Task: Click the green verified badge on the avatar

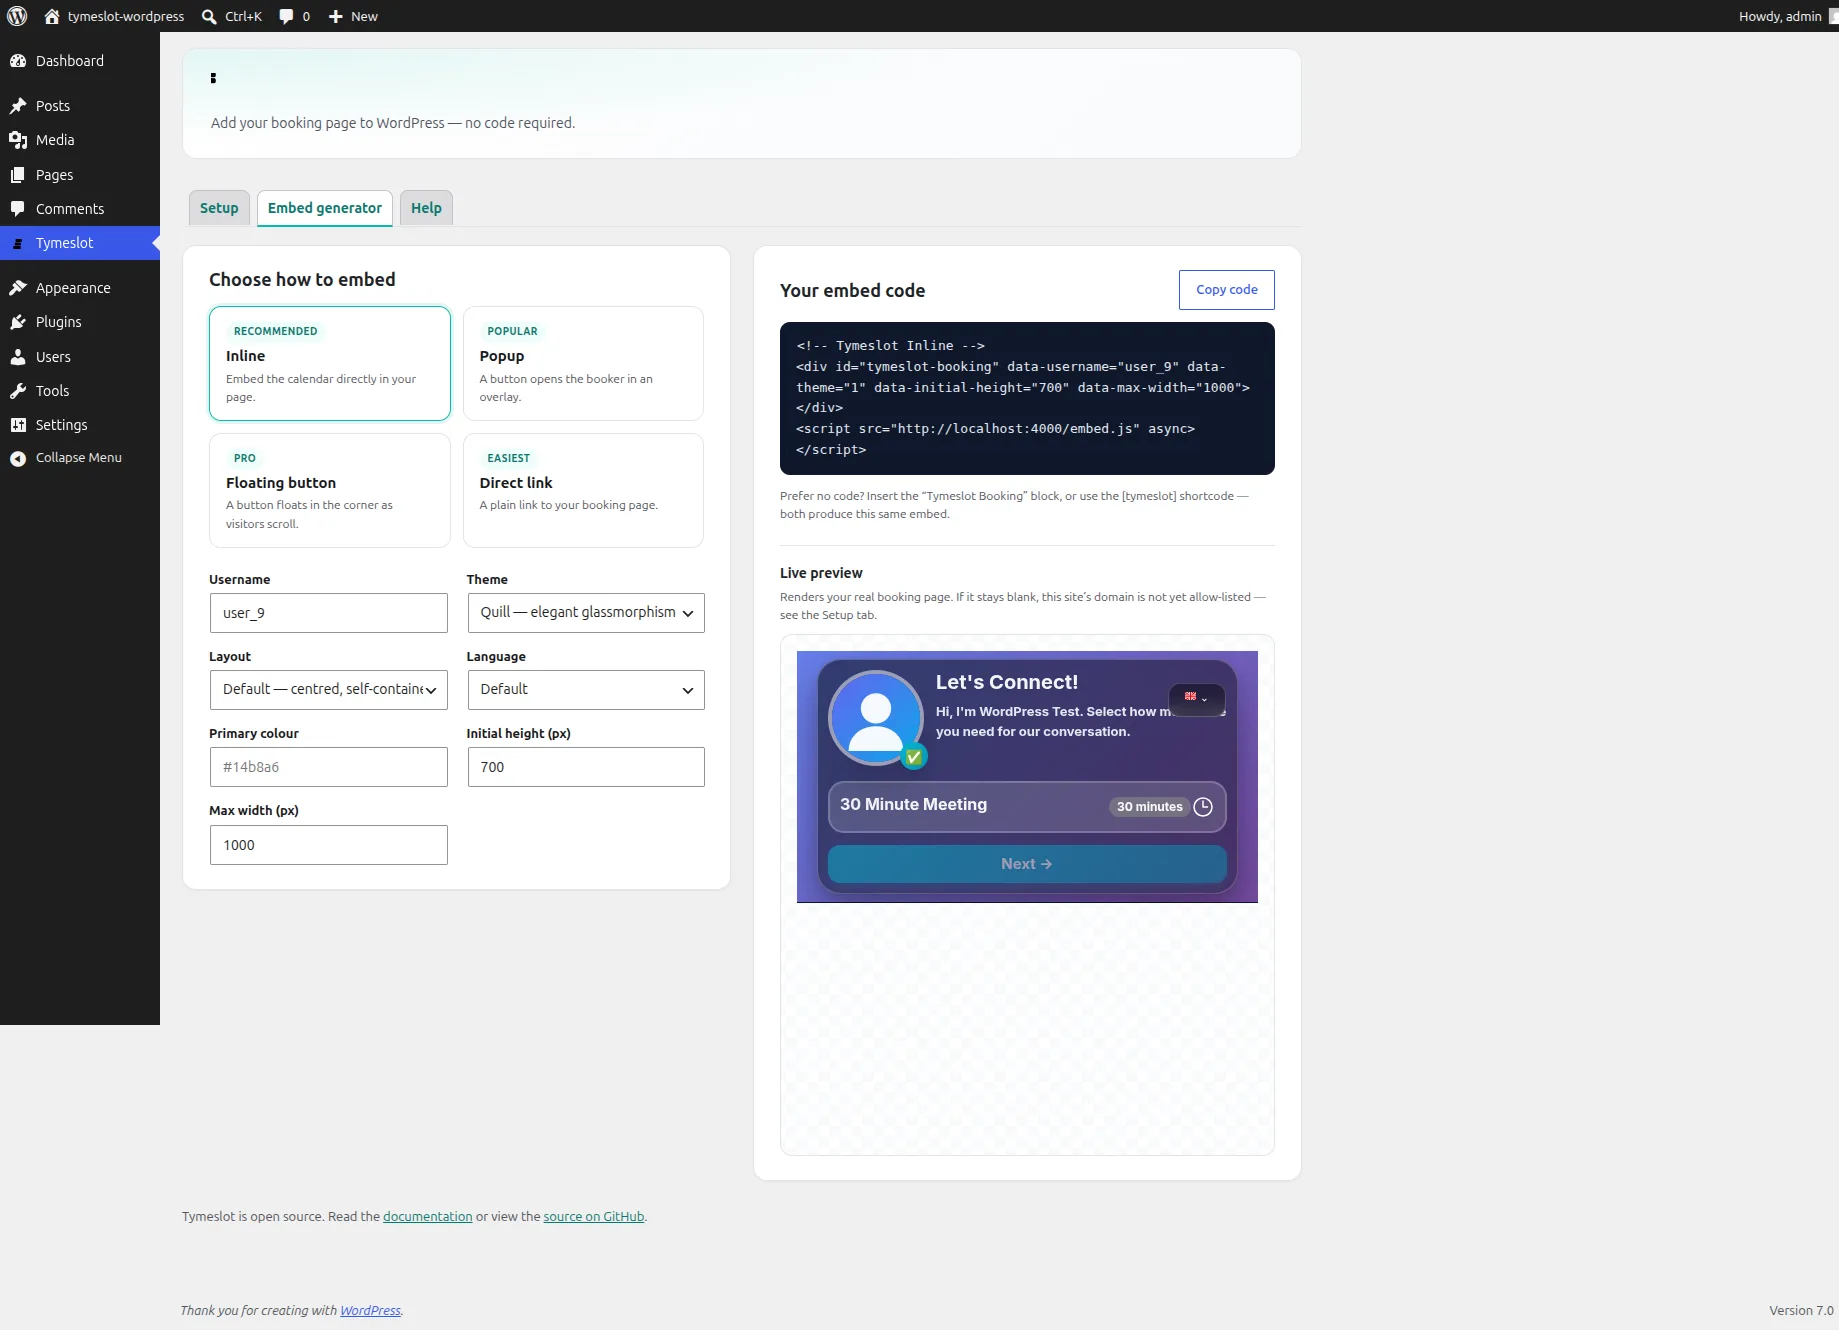Action: (913, 757)
